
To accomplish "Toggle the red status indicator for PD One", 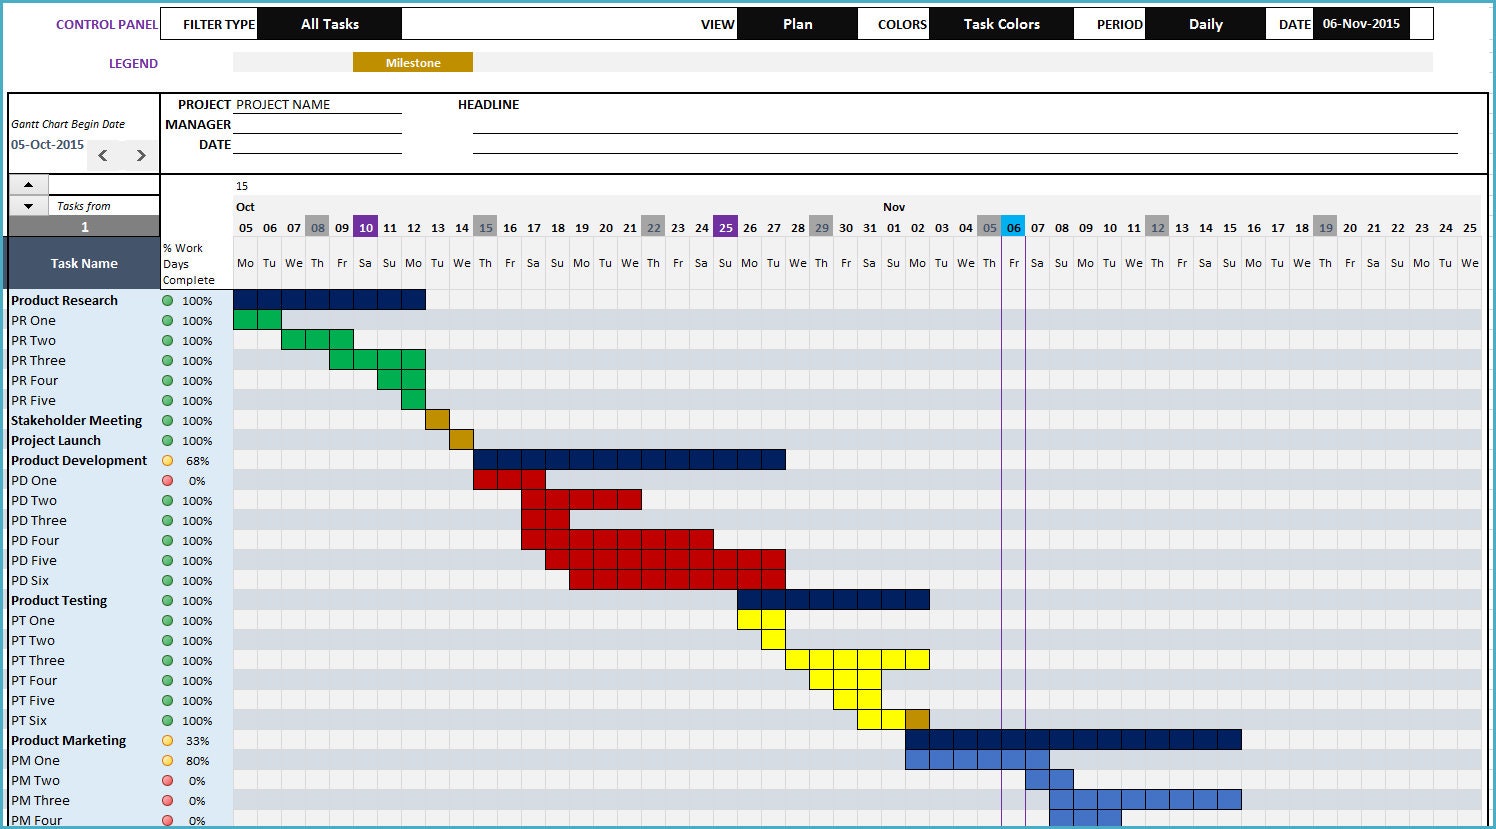I will click(168, 481).
